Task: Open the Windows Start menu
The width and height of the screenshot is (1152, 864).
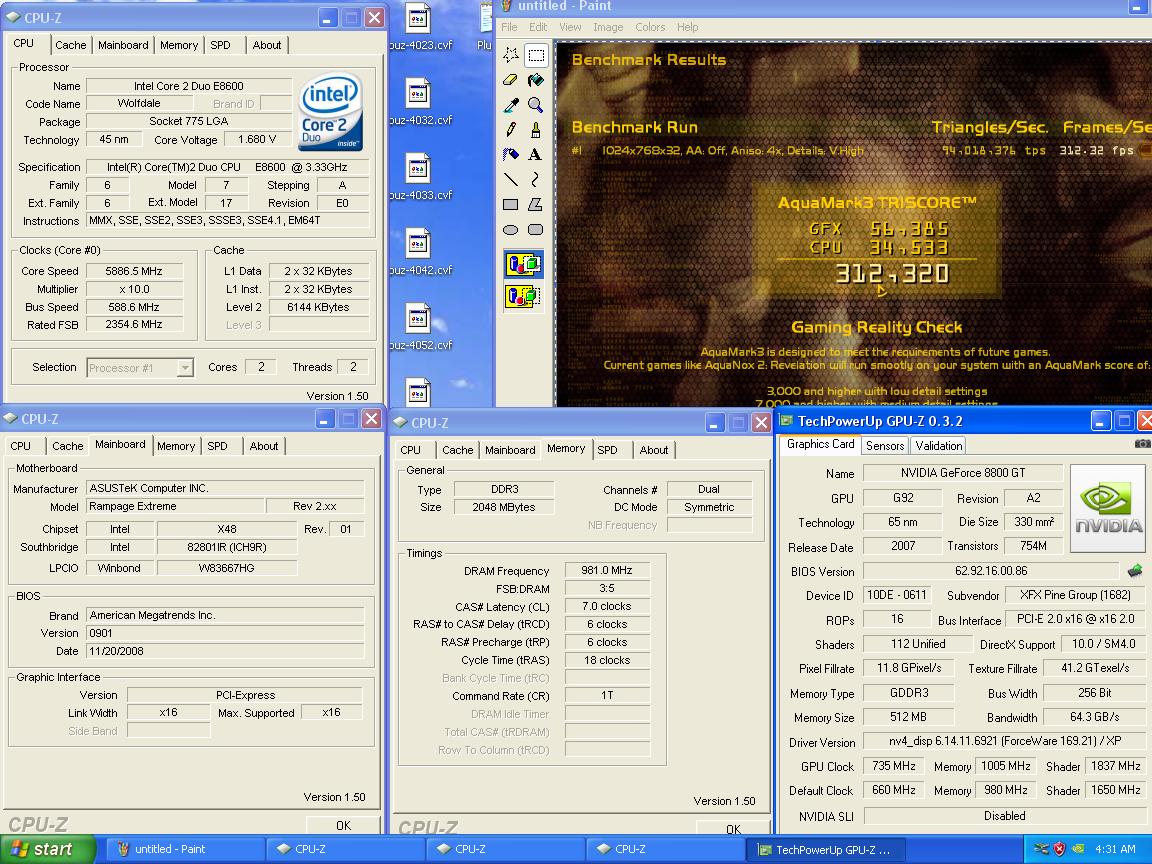Action: click(x=48, y=849)
